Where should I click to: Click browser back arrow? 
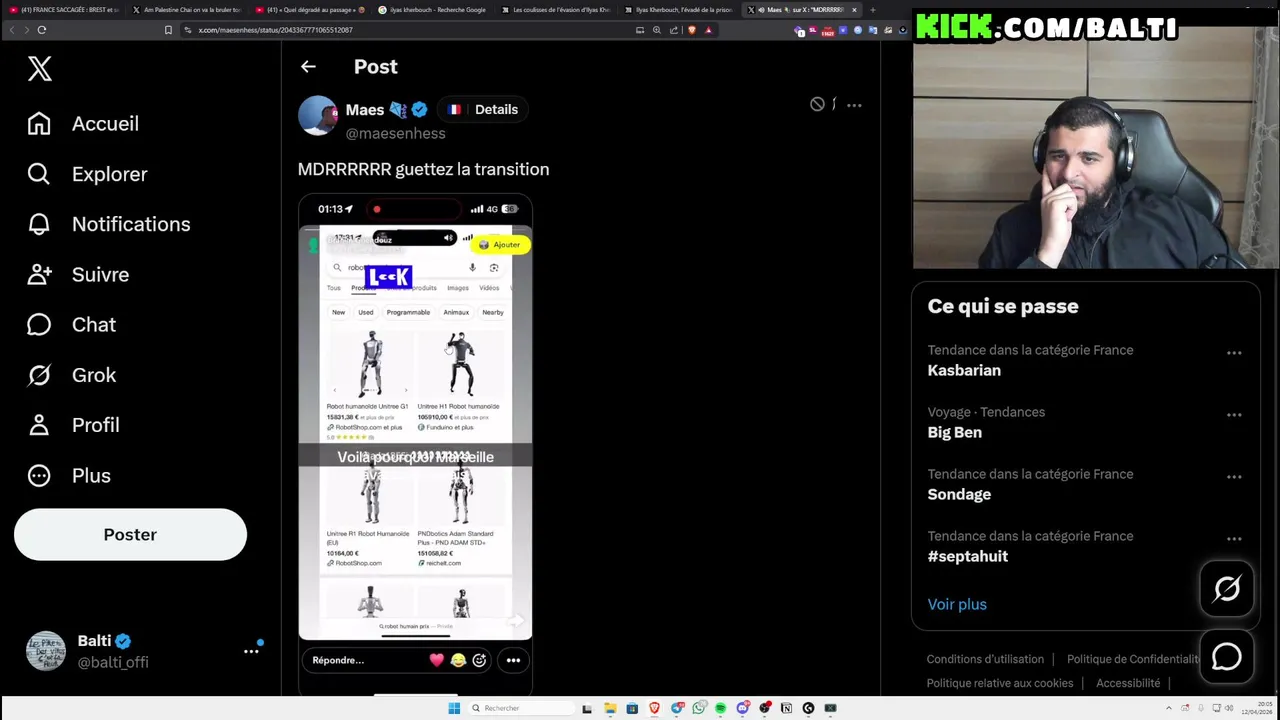click(12, 30)
